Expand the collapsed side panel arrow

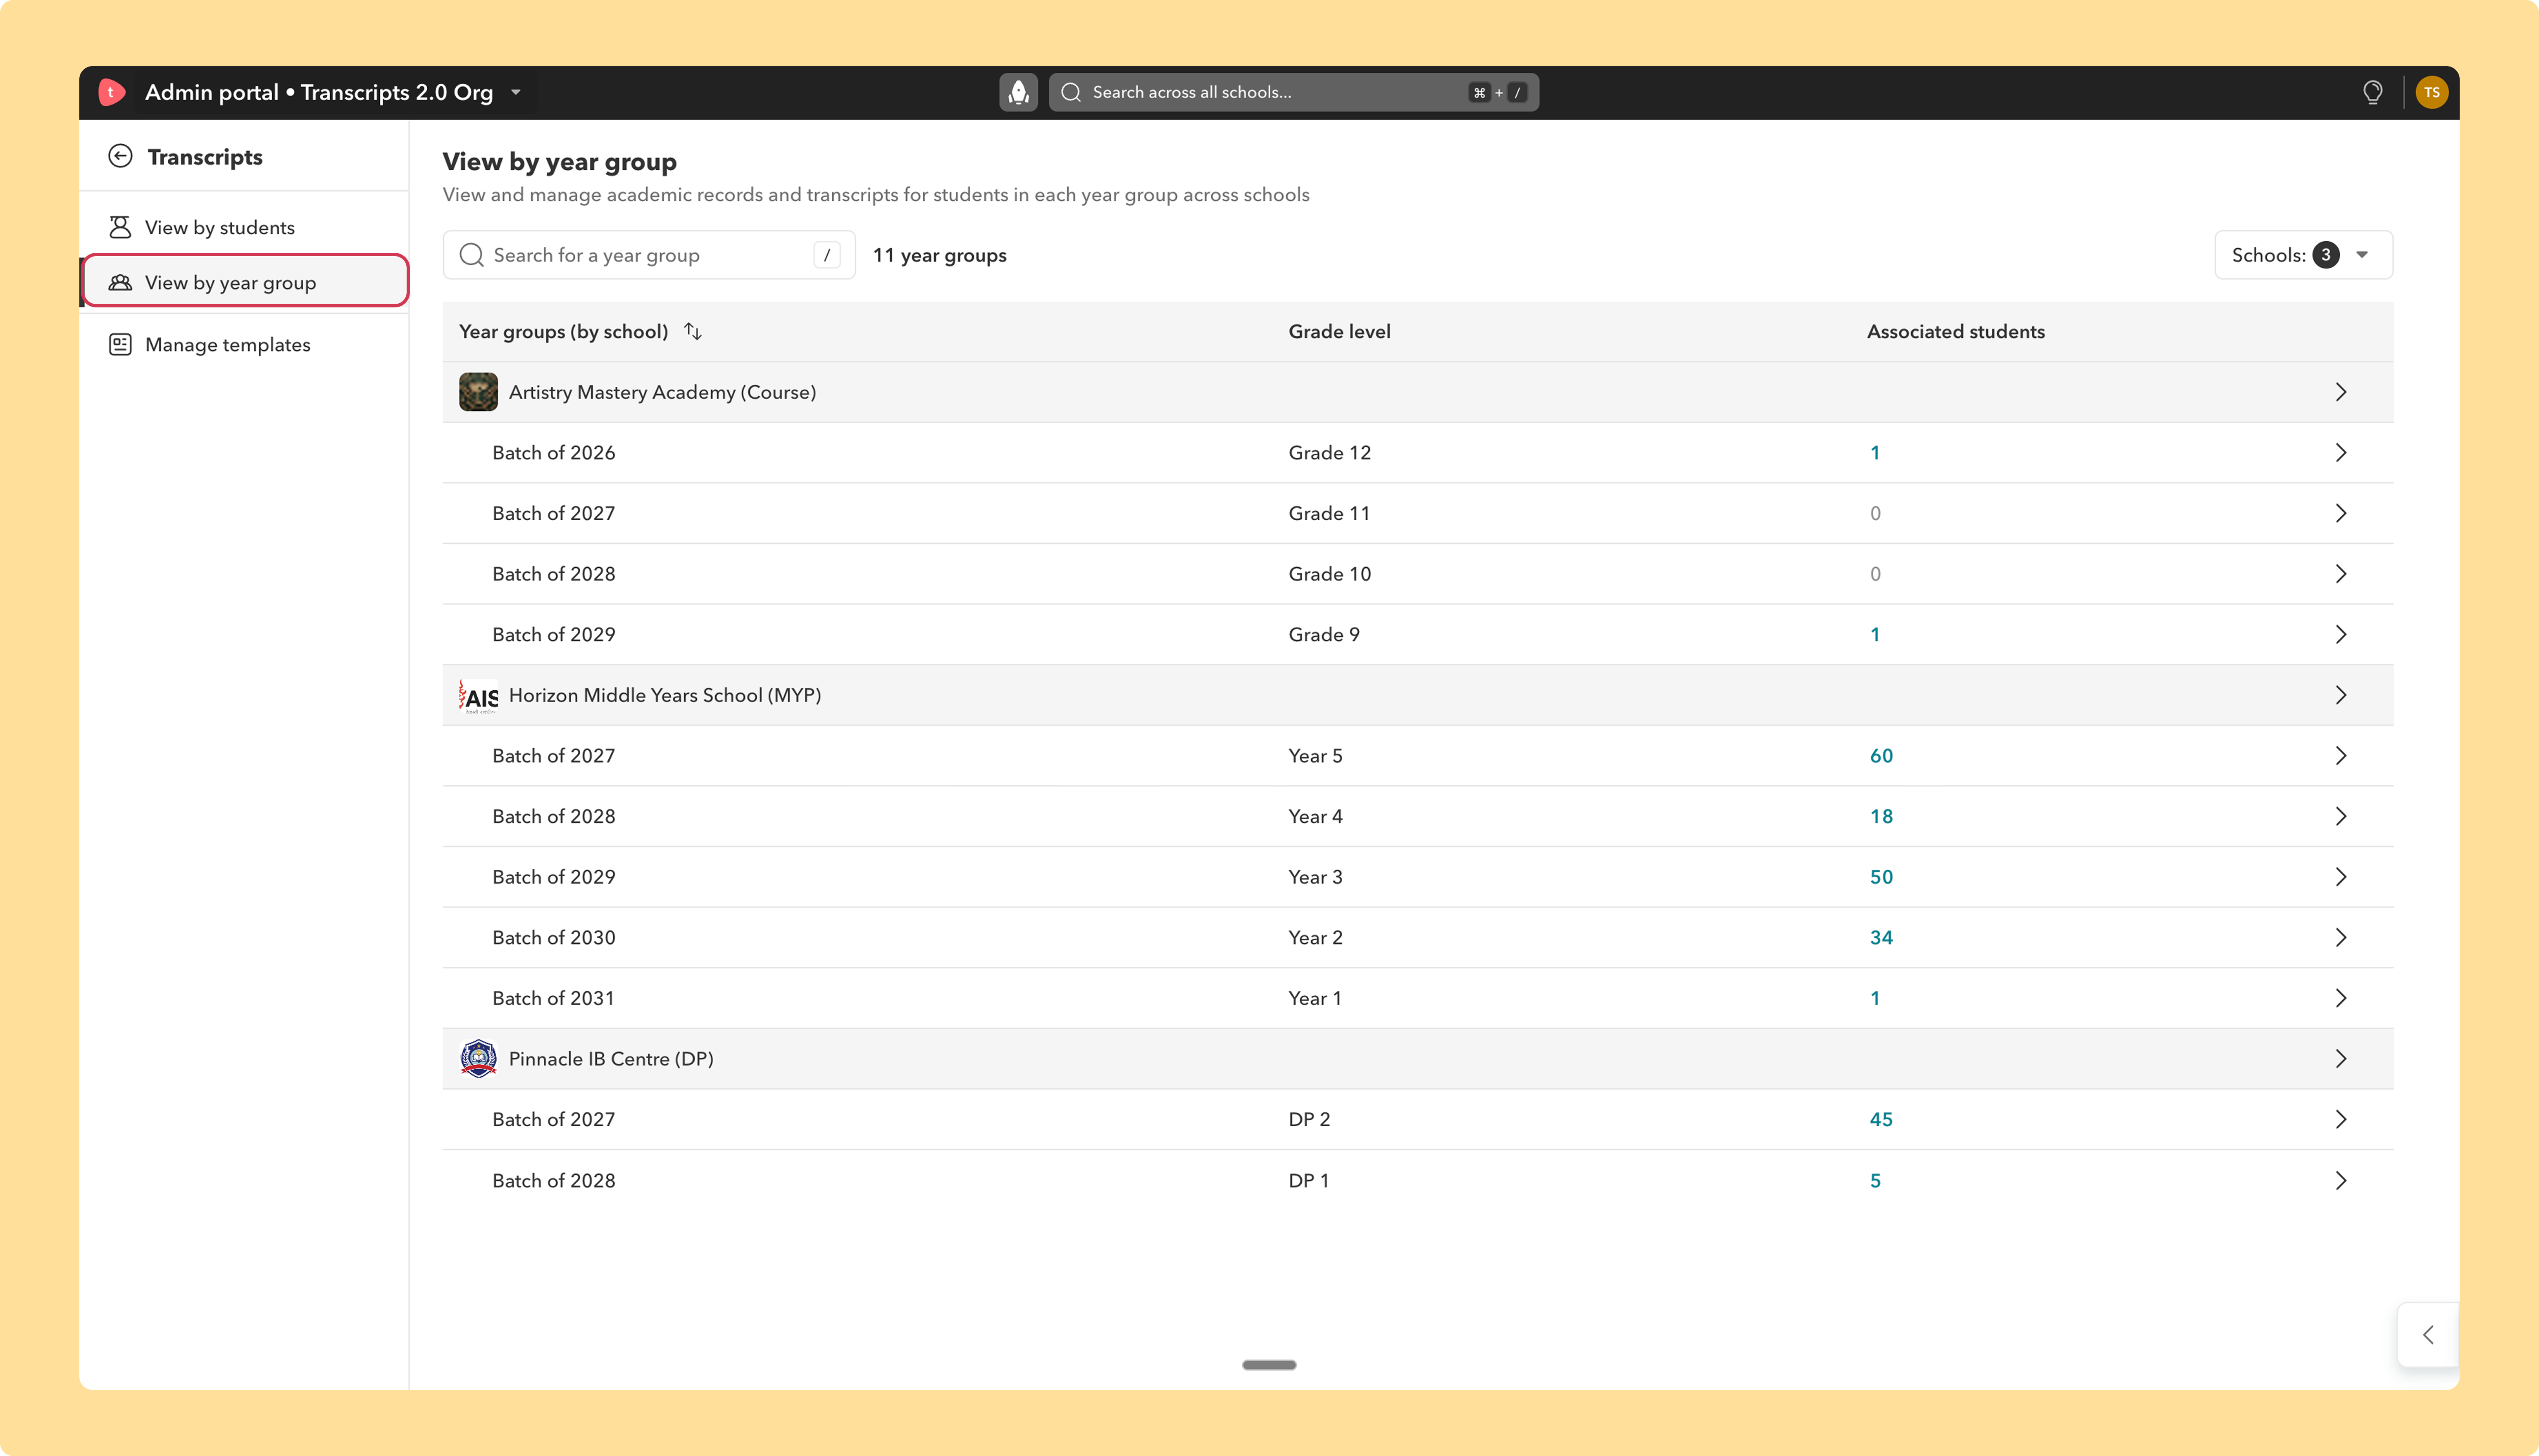2427,1334
